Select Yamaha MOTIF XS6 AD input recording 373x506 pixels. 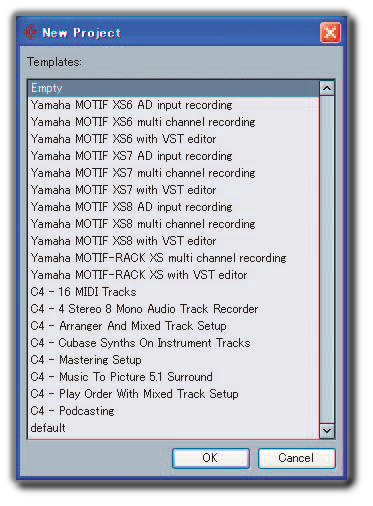click(x=174, y=105)
